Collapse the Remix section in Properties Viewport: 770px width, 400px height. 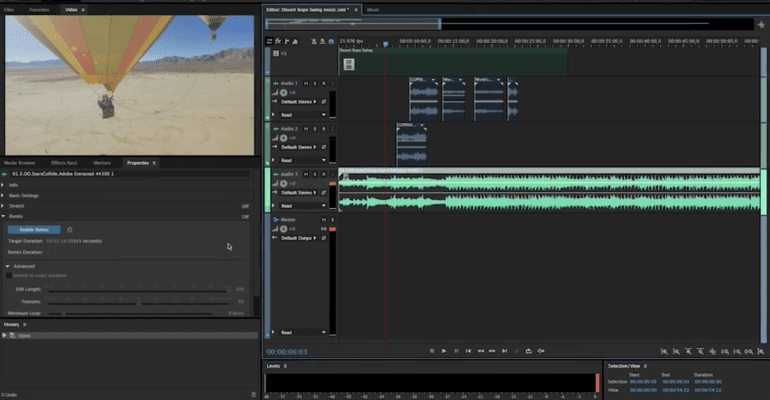click(x=3, y=216)
